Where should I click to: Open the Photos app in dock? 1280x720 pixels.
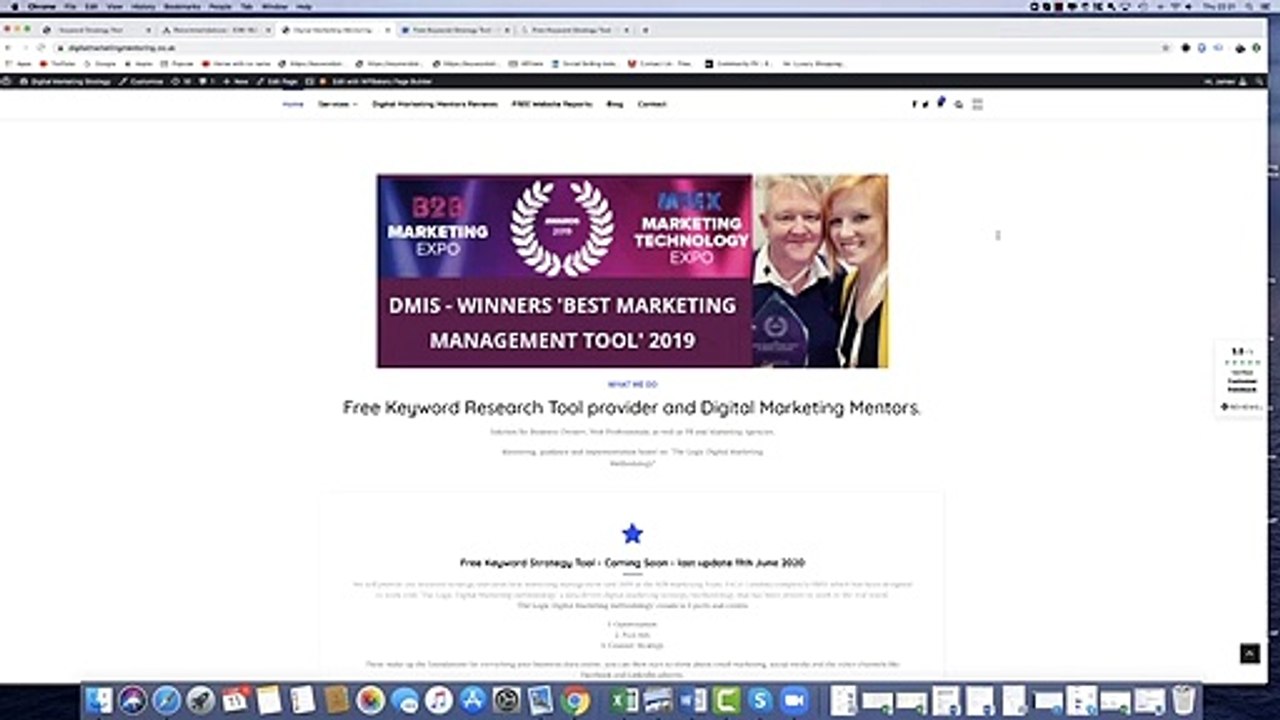click(370, 700)
